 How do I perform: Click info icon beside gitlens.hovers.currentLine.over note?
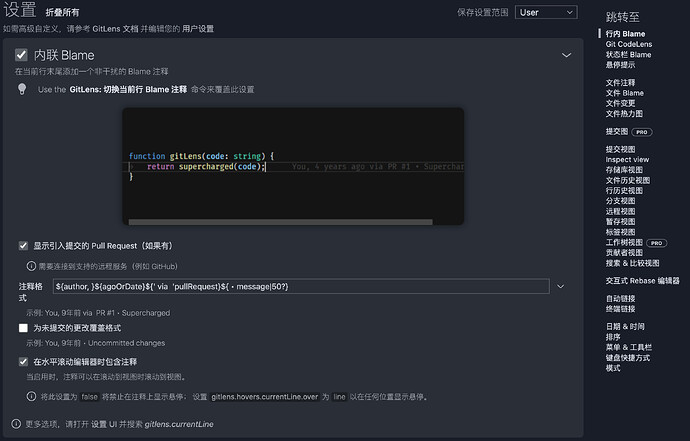pyautogui.click(x=31, y=397)
